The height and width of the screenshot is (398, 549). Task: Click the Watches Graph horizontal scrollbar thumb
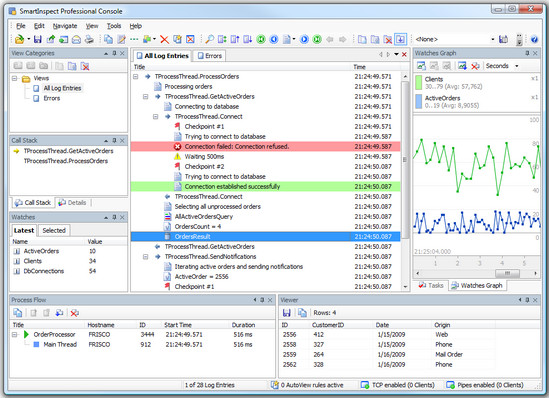507,273
